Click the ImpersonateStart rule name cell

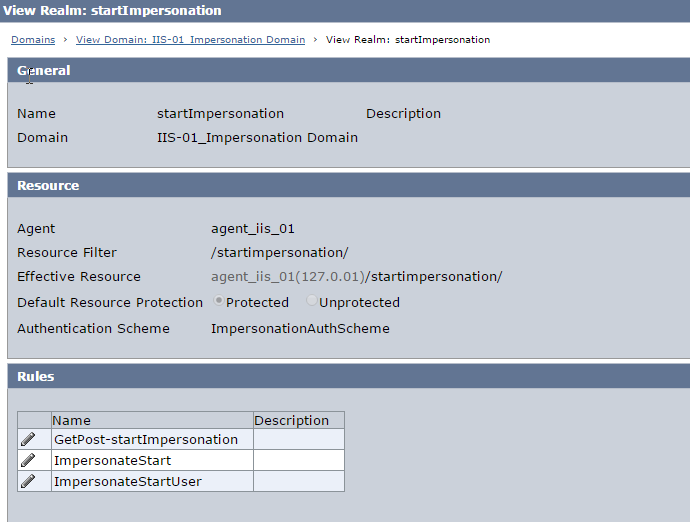[x=152, y=460]
